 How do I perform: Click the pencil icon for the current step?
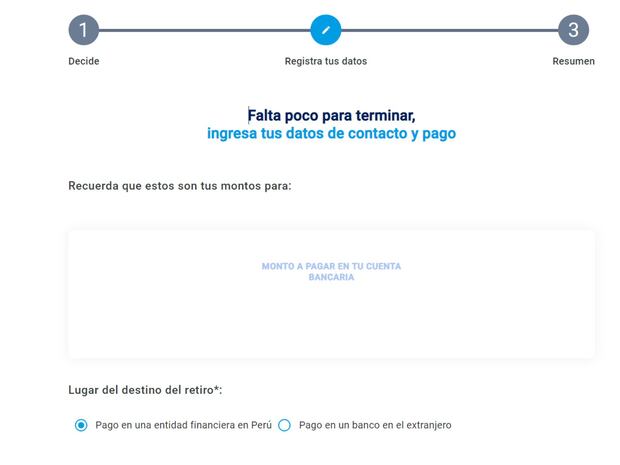click(x=326, y=30)
